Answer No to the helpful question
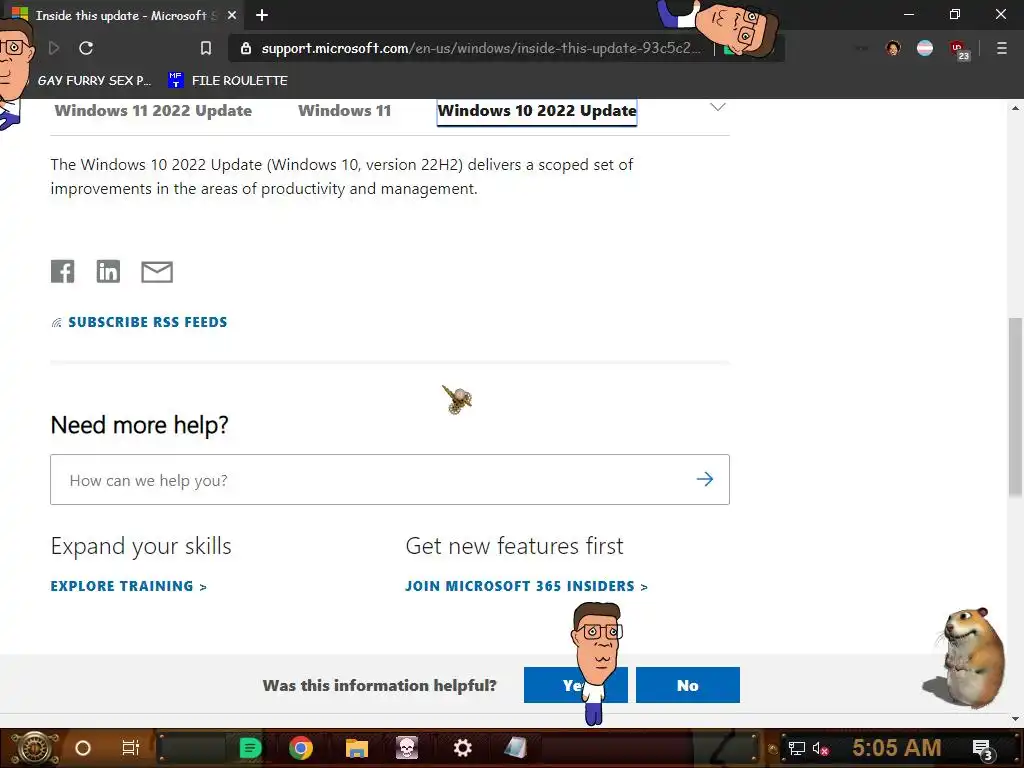Image resolution: width=1024 pixels, height=768 pixels. [688, 685]
